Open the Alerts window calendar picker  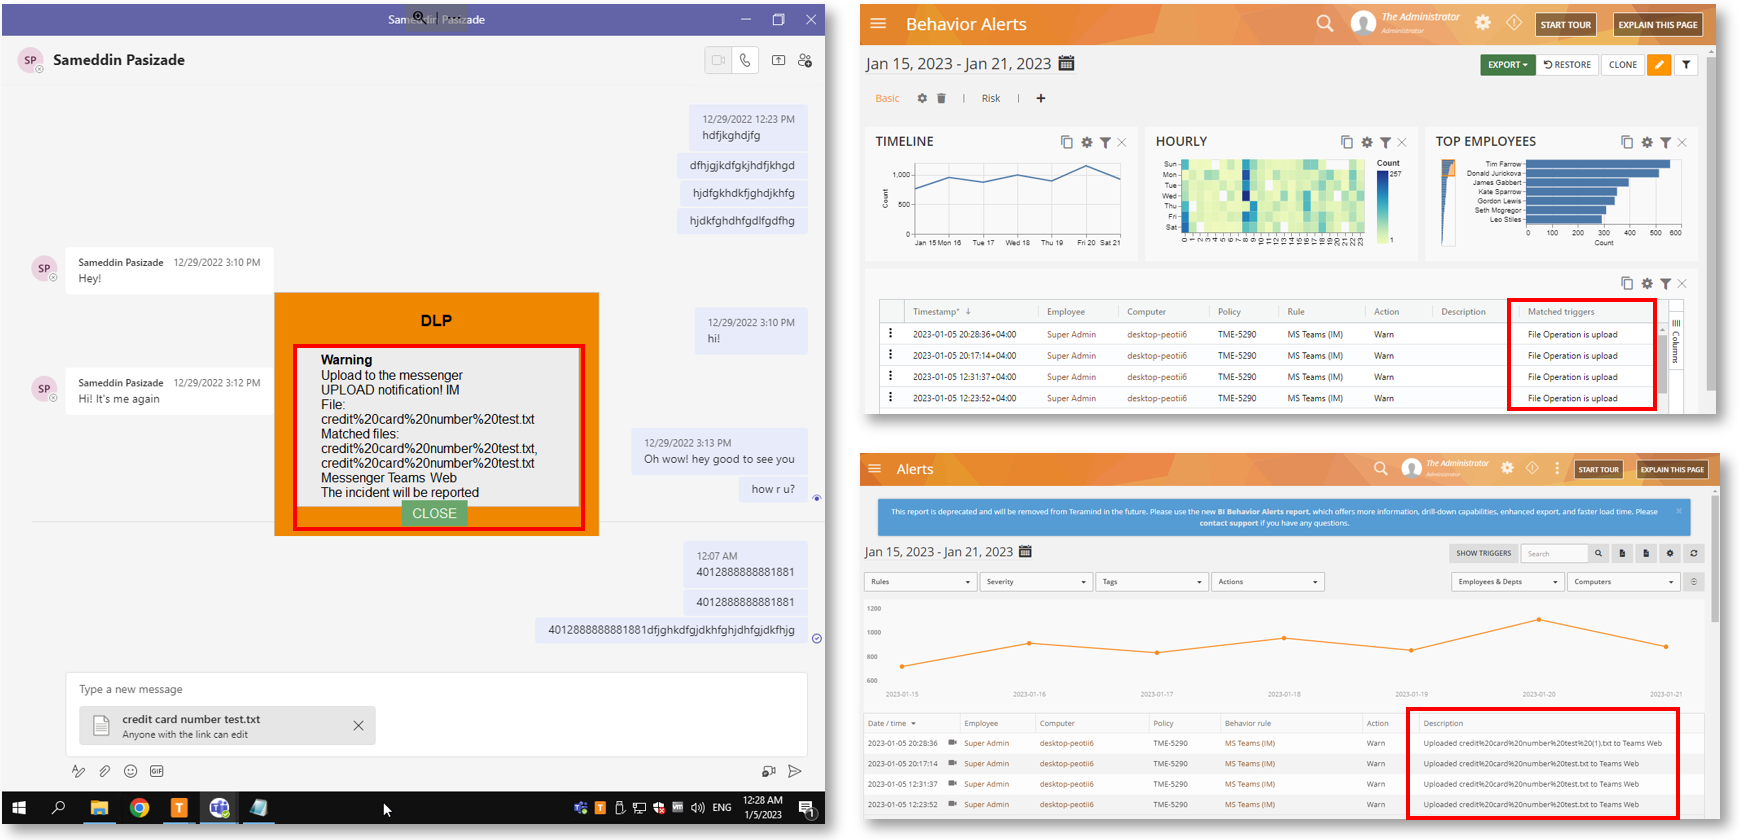click(1025, 551)
